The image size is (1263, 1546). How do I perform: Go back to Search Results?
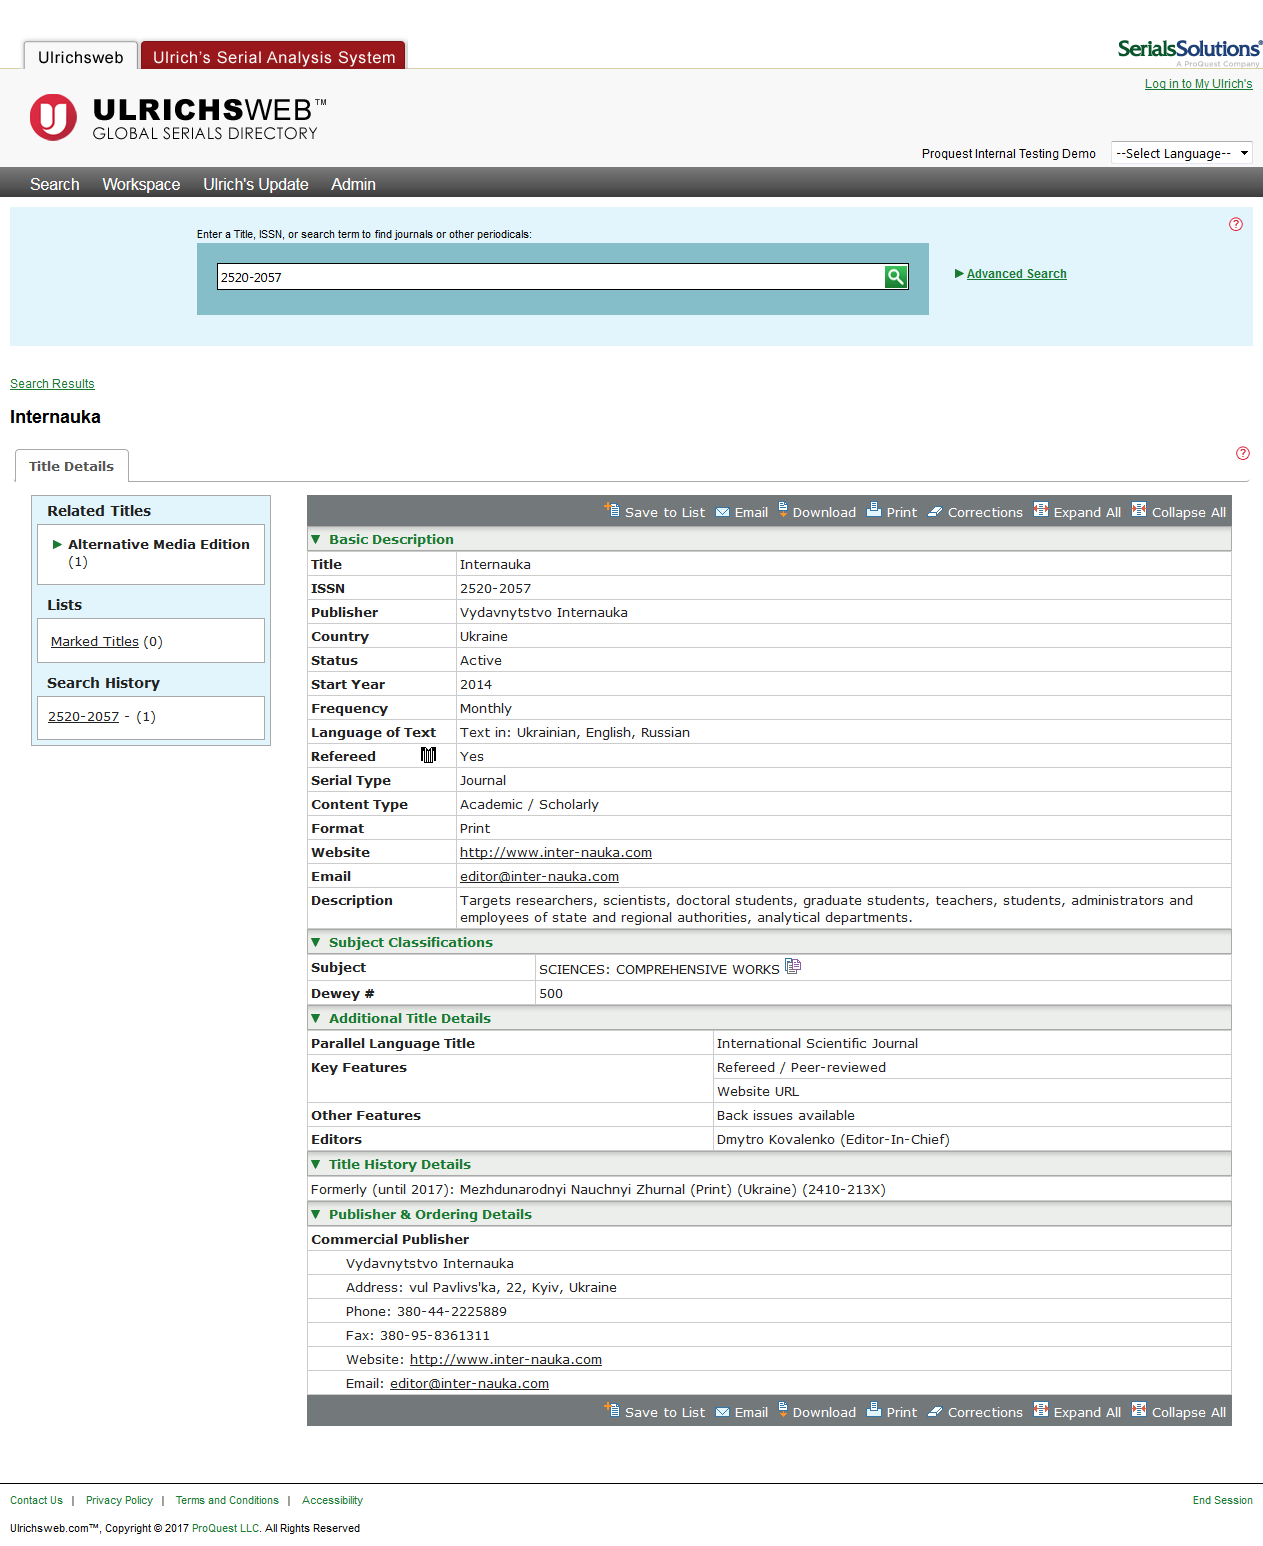(x=52, y=384)
